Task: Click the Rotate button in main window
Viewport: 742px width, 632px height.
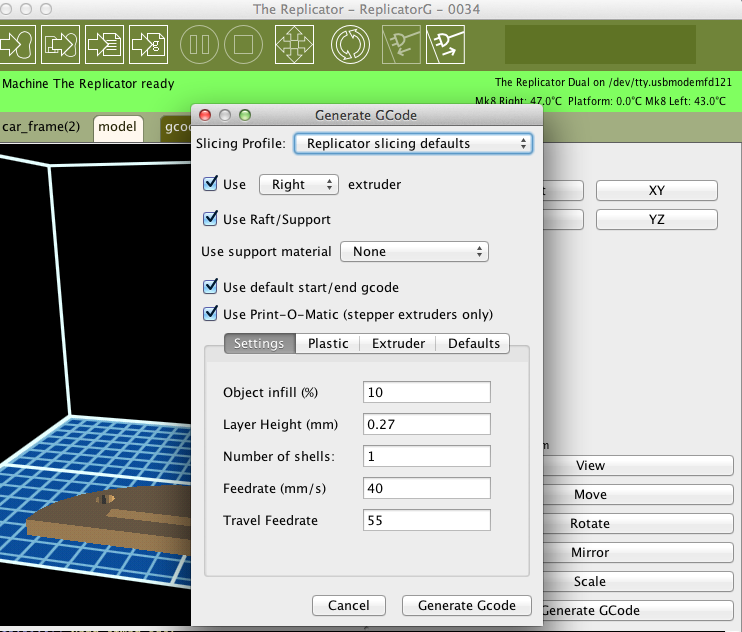Action: (638, 524)
